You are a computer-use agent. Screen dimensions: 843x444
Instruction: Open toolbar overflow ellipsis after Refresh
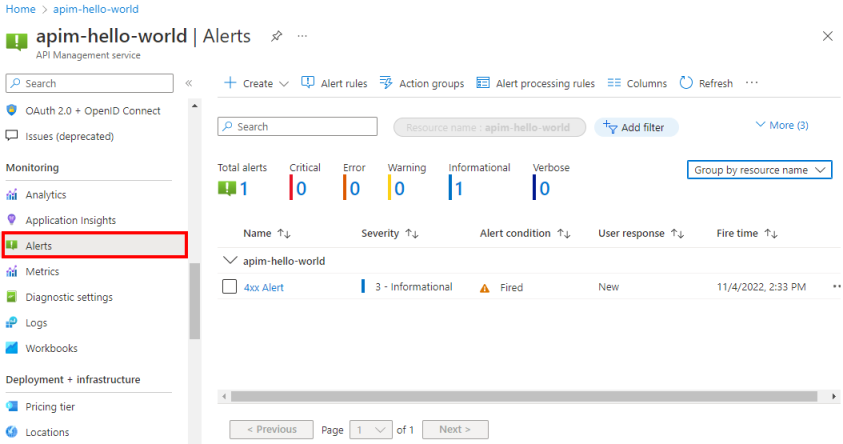tap(752, 83)
